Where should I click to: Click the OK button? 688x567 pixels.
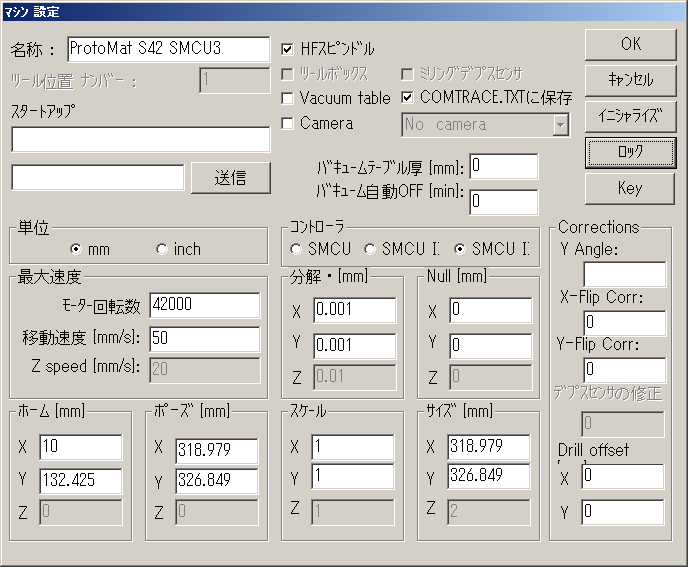point(631,44)
